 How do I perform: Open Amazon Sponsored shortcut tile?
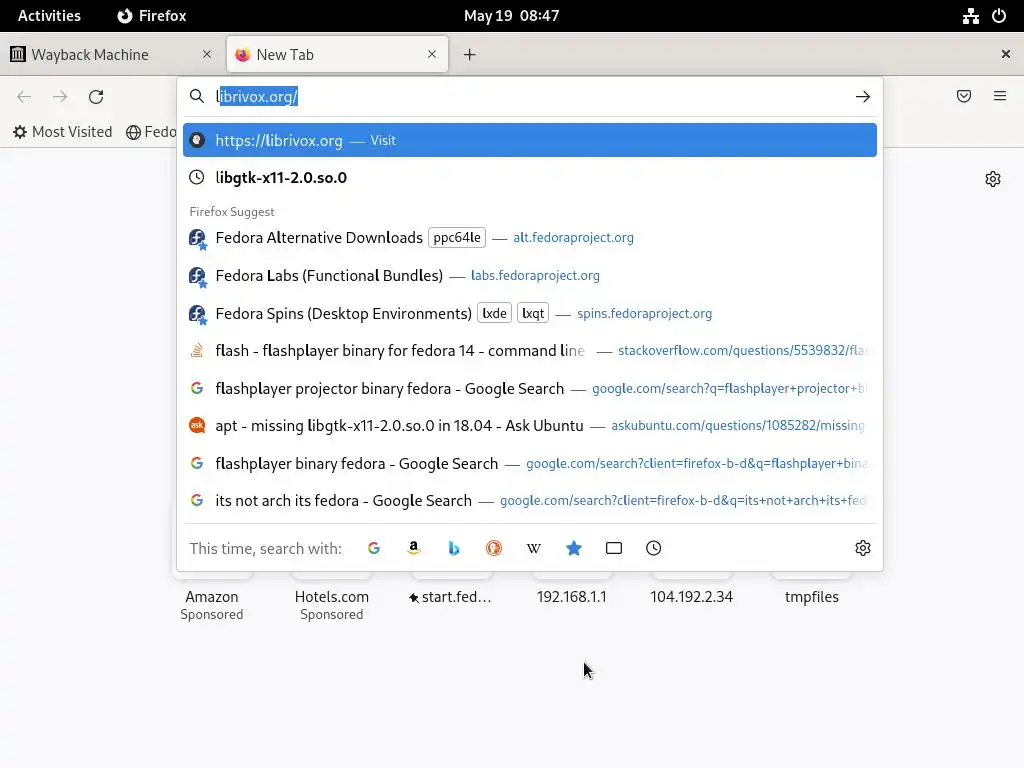point(212,598)
